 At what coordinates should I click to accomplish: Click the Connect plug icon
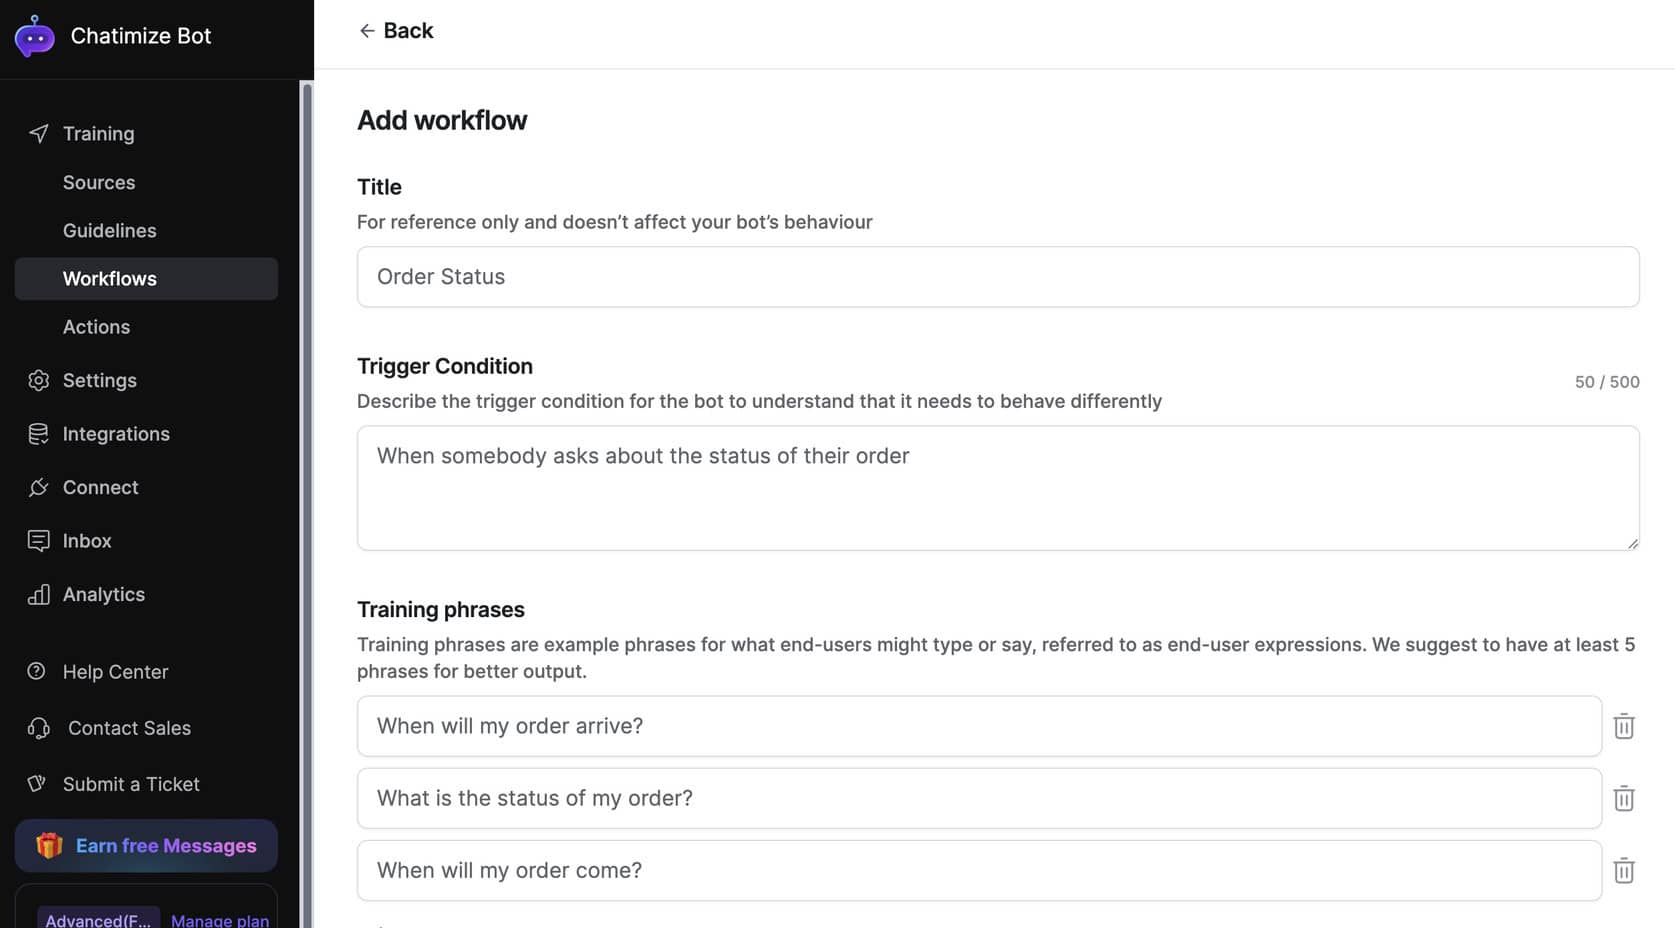[x=39, y=488]
